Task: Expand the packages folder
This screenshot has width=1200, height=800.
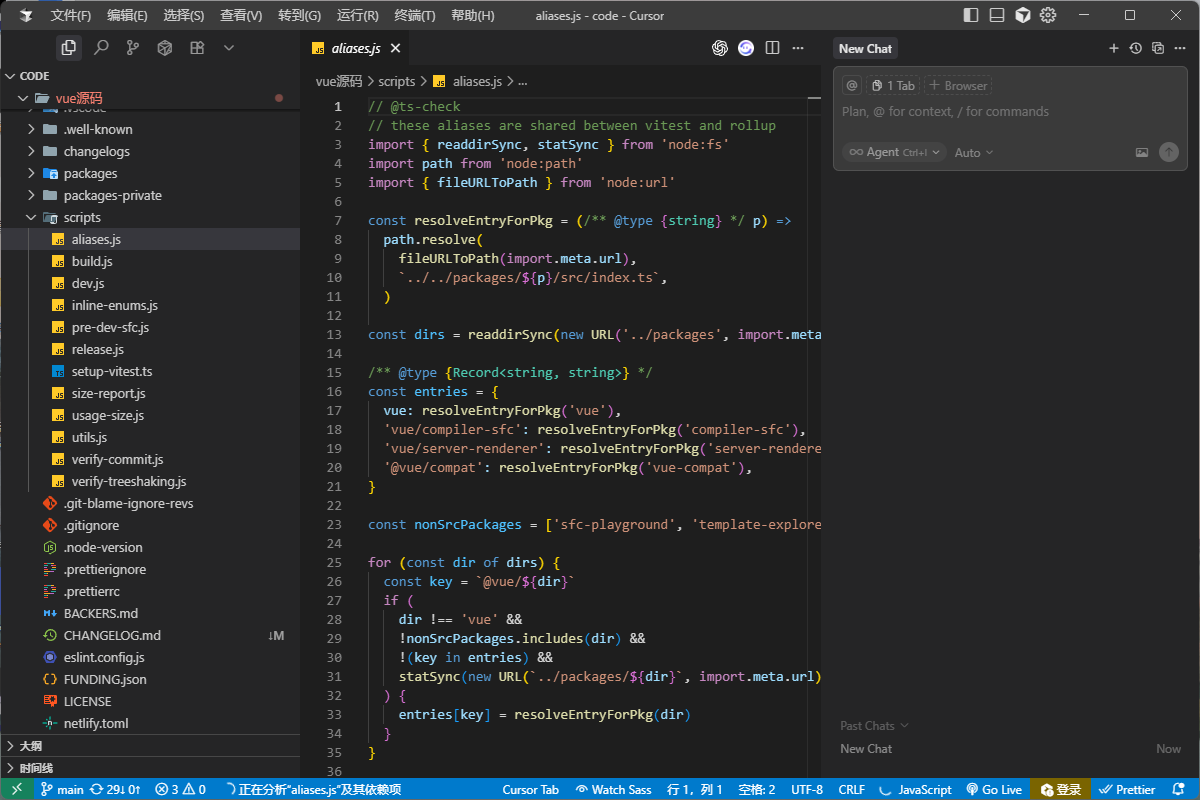Action: 90,173
